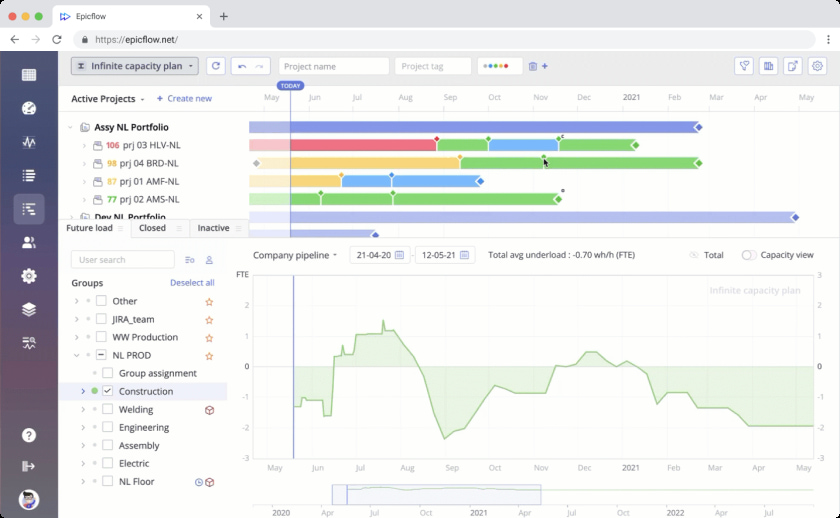Open the settings gear in top-right toolbar

817,66
